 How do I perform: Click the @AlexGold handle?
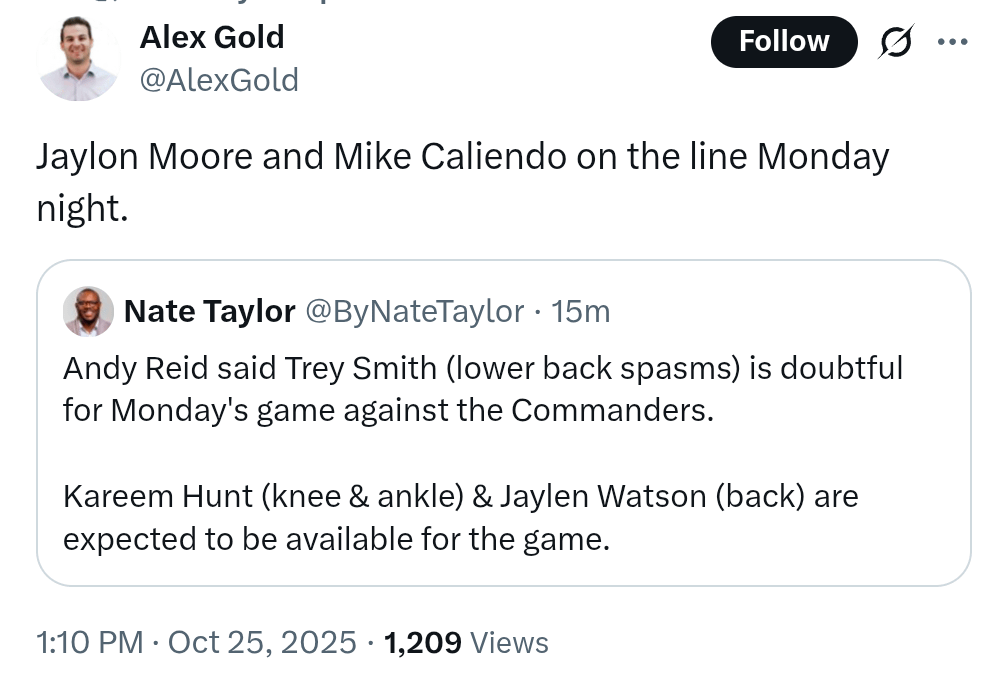click(x=219, y=80)
